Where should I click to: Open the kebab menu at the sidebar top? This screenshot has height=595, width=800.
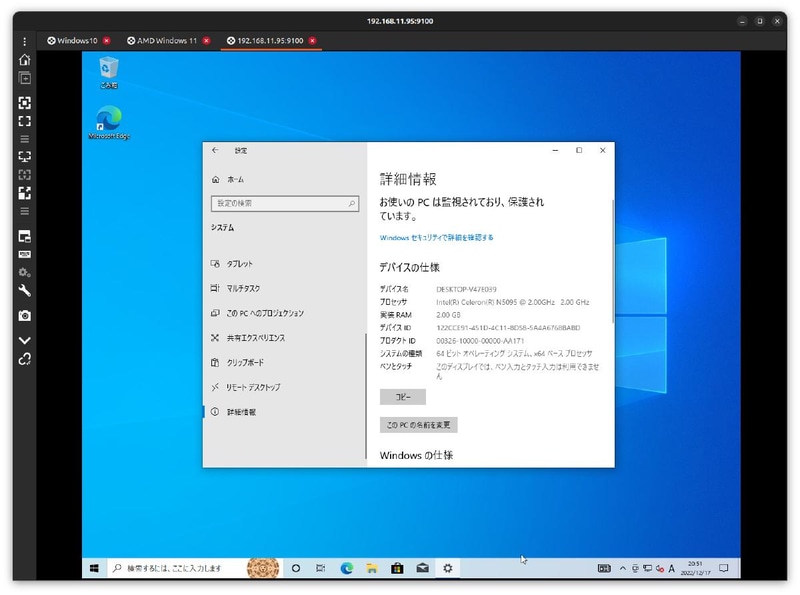tap(22, 41)
